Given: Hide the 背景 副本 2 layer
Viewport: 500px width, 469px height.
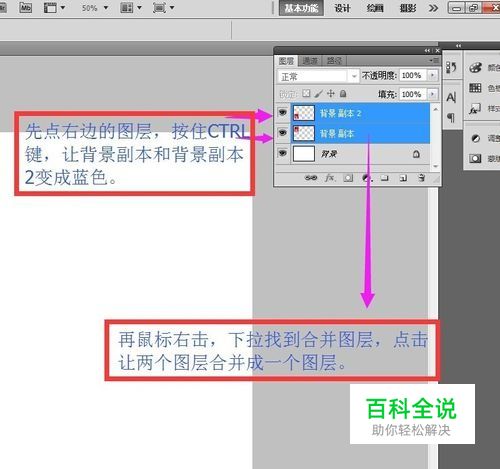Looking at the screenshot, I should [283, 113].
